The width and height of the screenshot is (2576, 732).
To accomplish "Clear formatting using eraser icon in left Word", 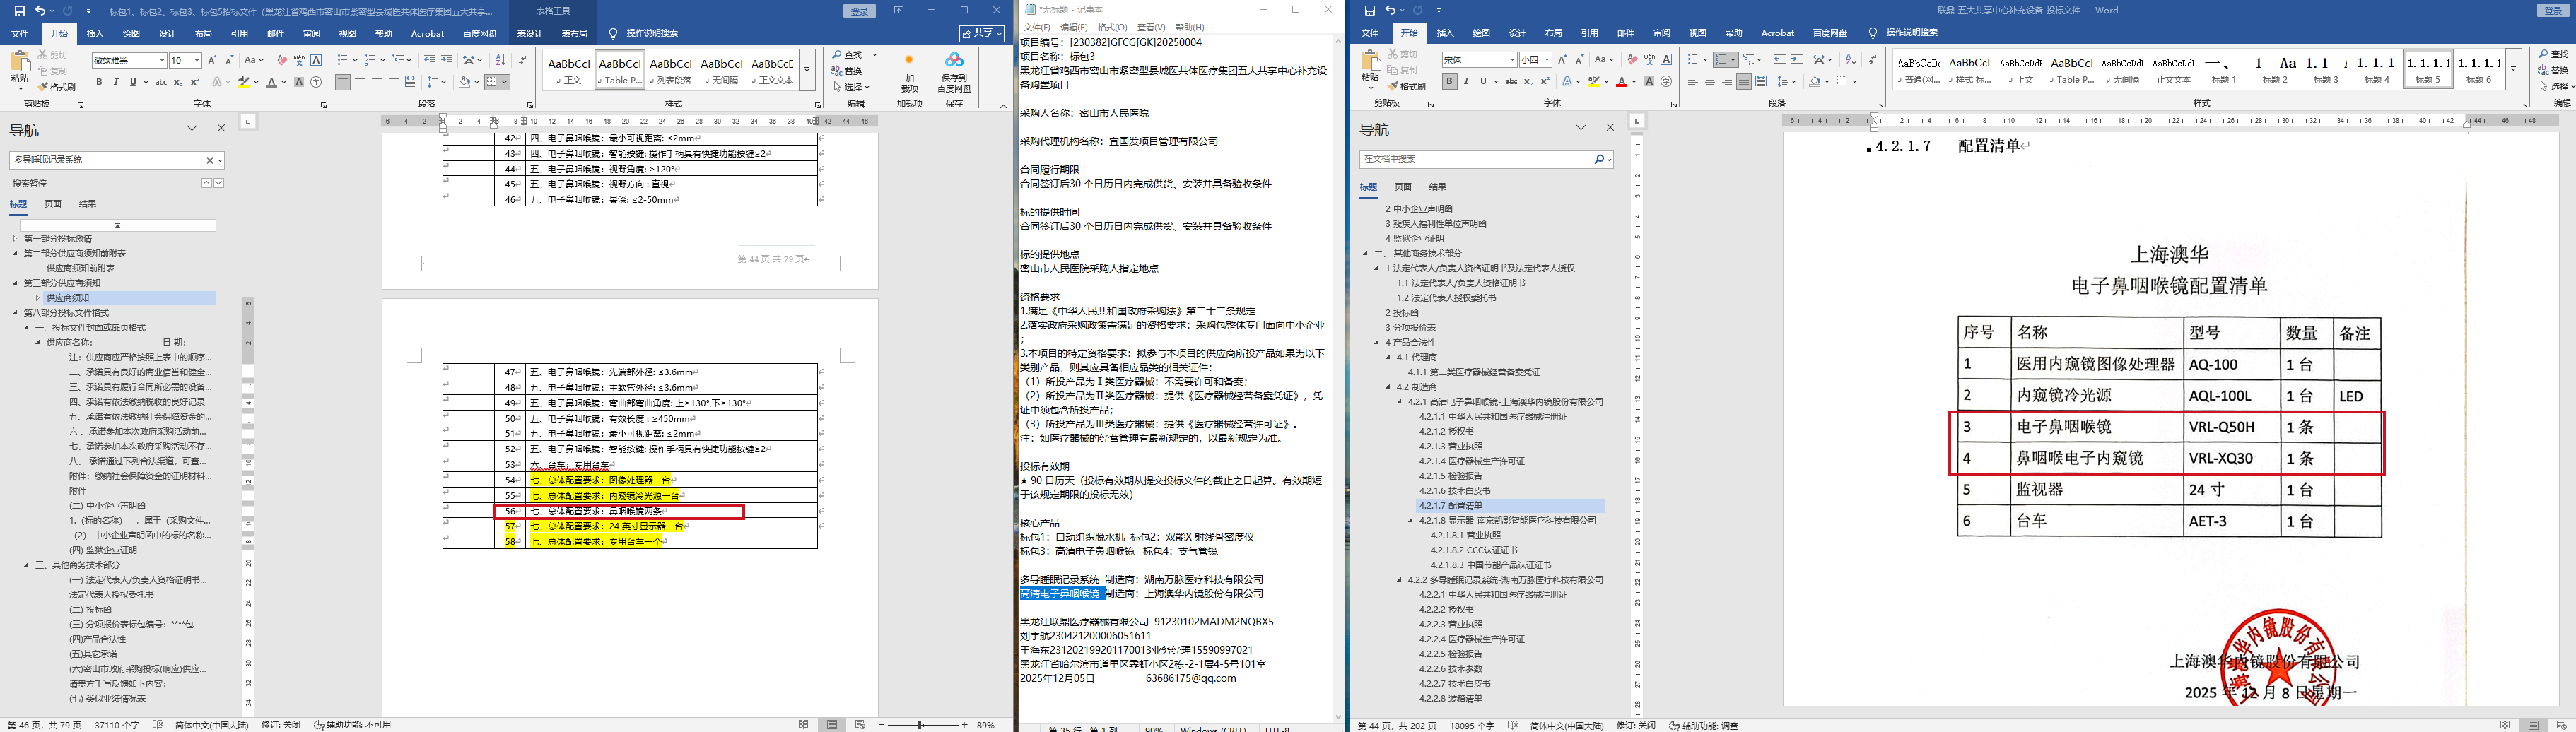I will click(x=283, y=60).
